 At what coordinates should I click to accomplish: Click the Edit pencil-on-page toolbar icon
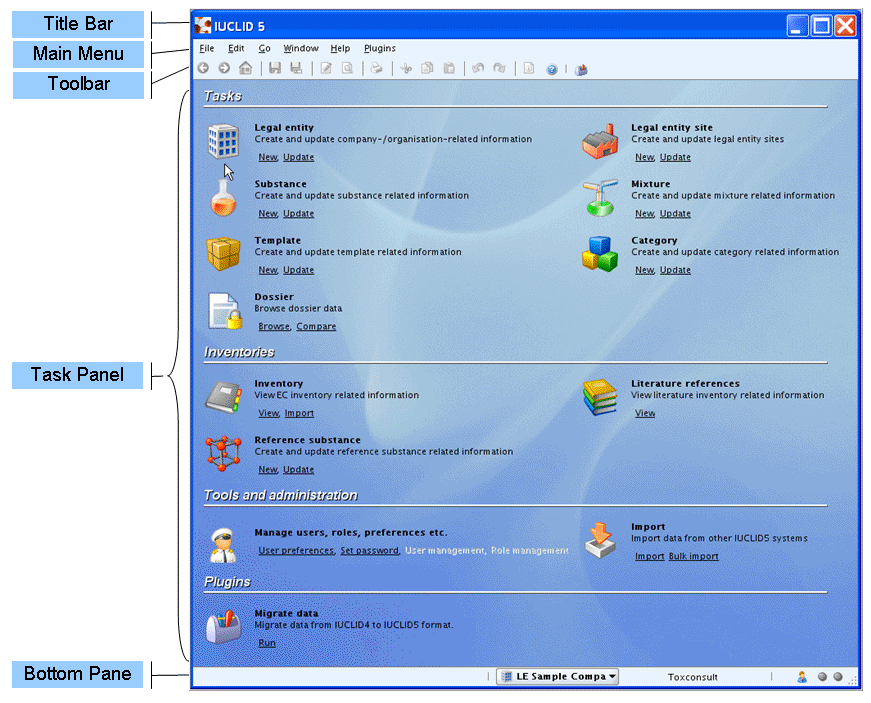[326, 68]
